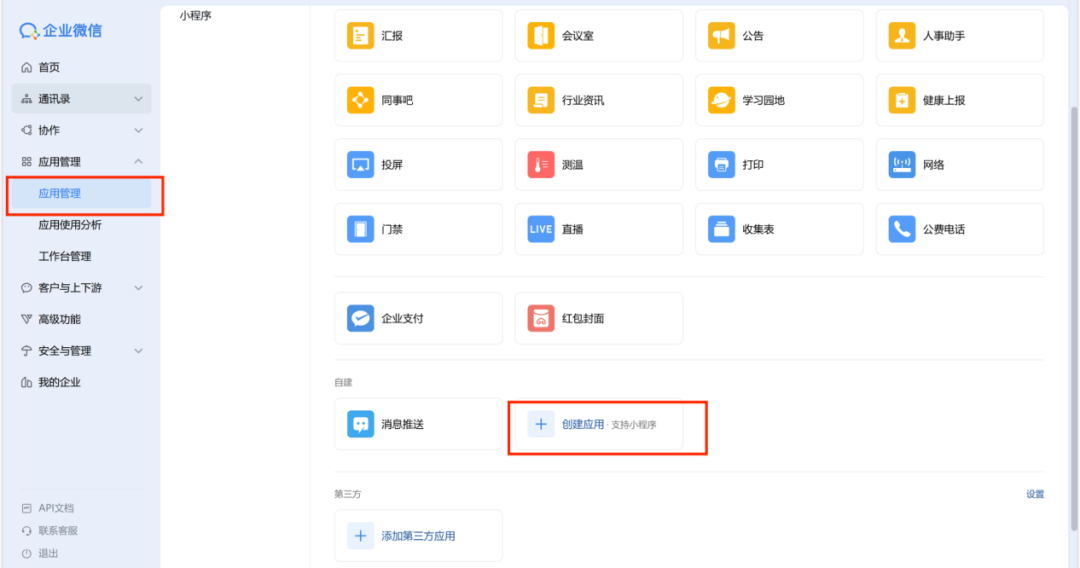1080x568 pixels.
Task: Click the 学习园地 app icon
Action: (721, 101)
